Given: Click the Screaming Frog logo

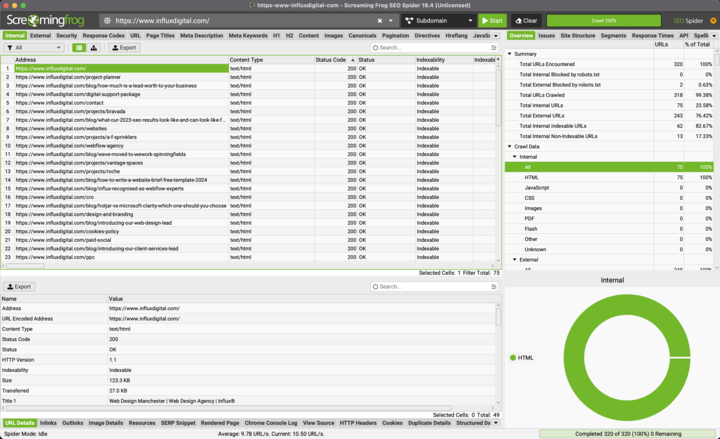Looking at the screenshot, I should [45, 20].
